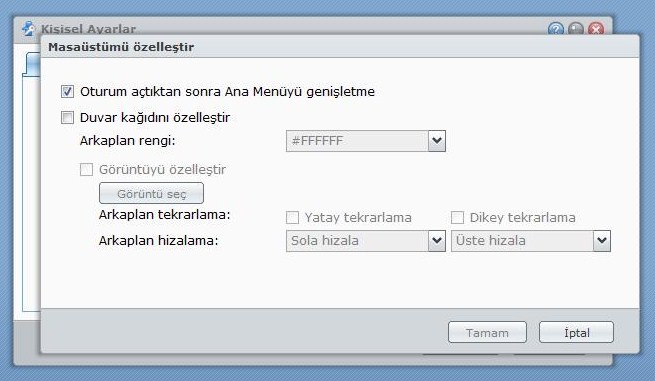Click the Kişisel Ayarlar user icon in title bar
Viewport: 655px width, 381px height.
pos(29,28)
